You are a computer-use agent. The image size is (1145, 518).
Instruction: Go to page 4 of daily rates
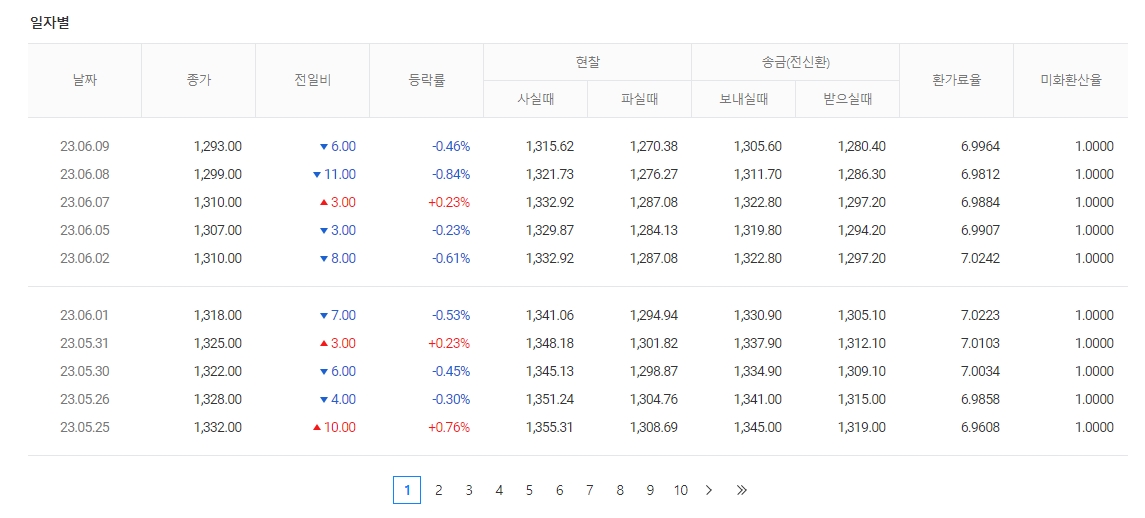499,490
